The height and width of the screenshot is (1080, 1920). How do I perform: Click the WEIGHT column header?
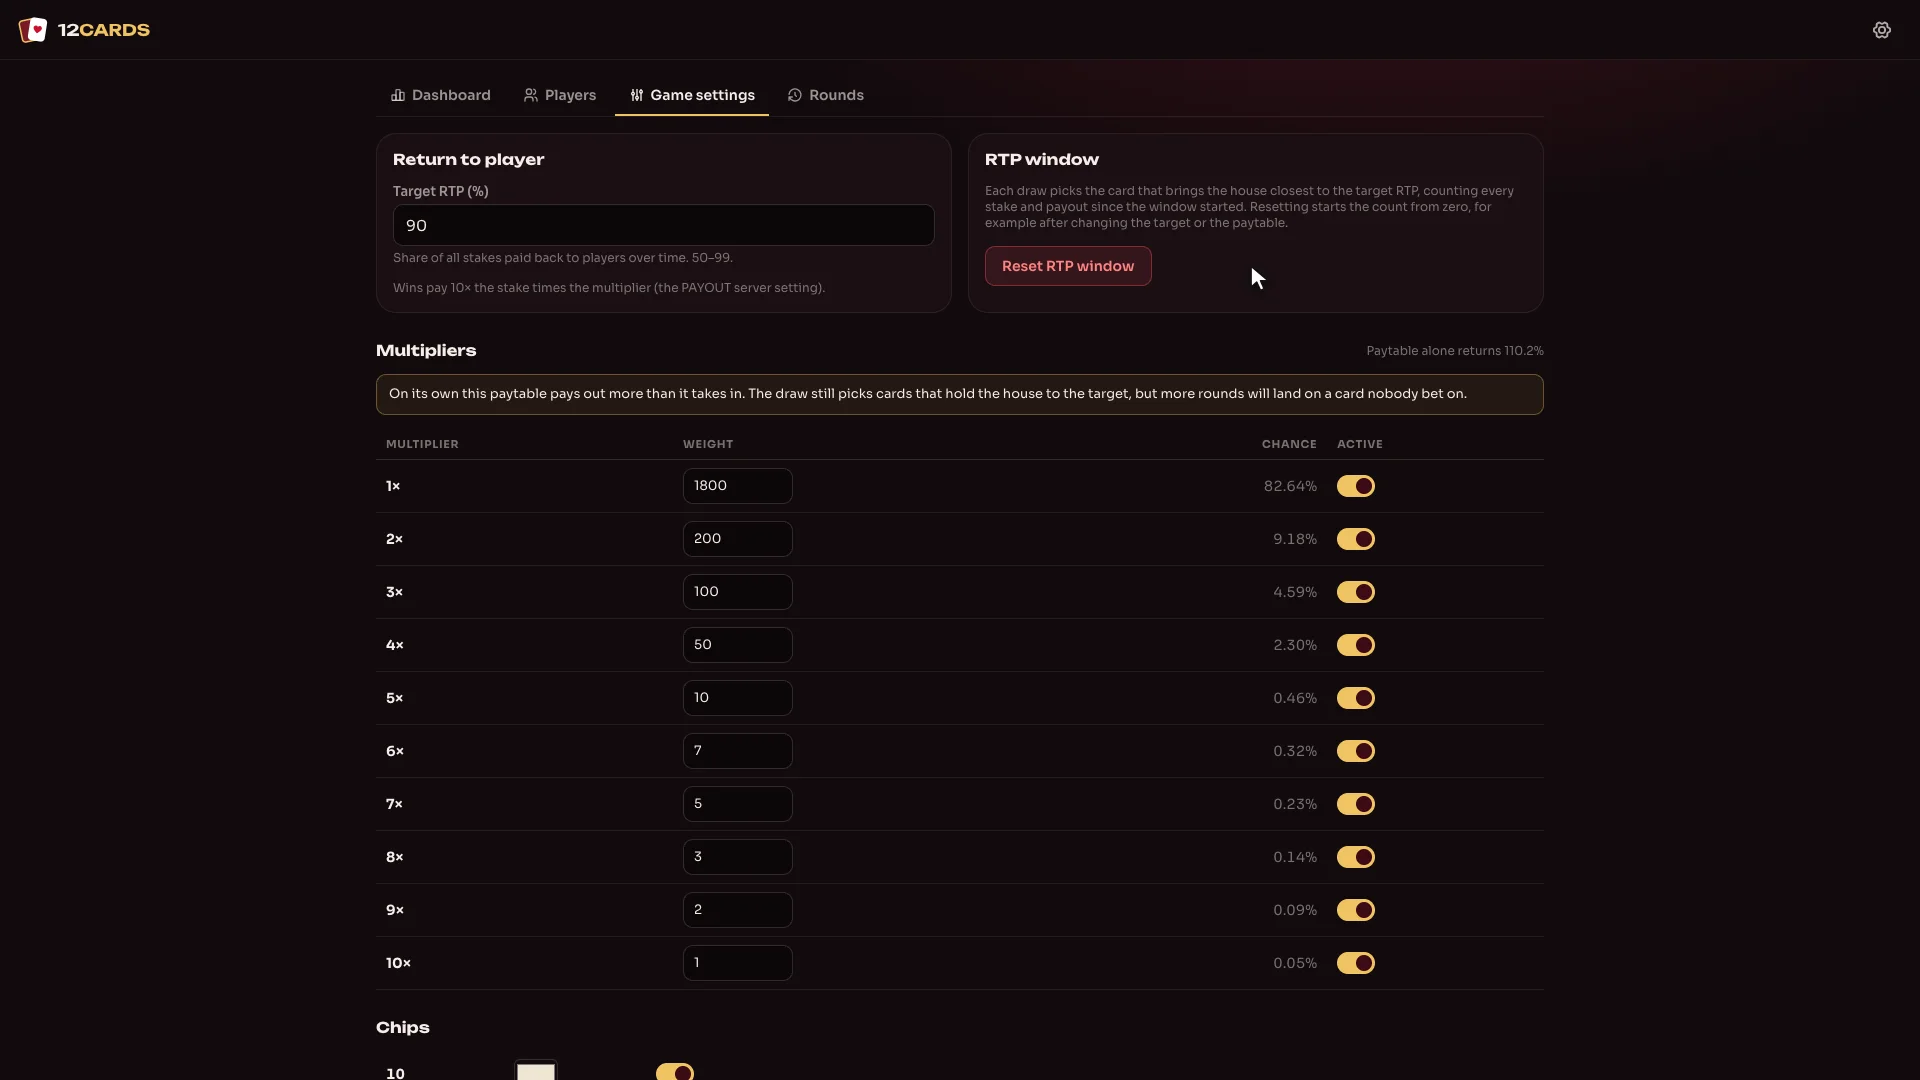(708, 444)
